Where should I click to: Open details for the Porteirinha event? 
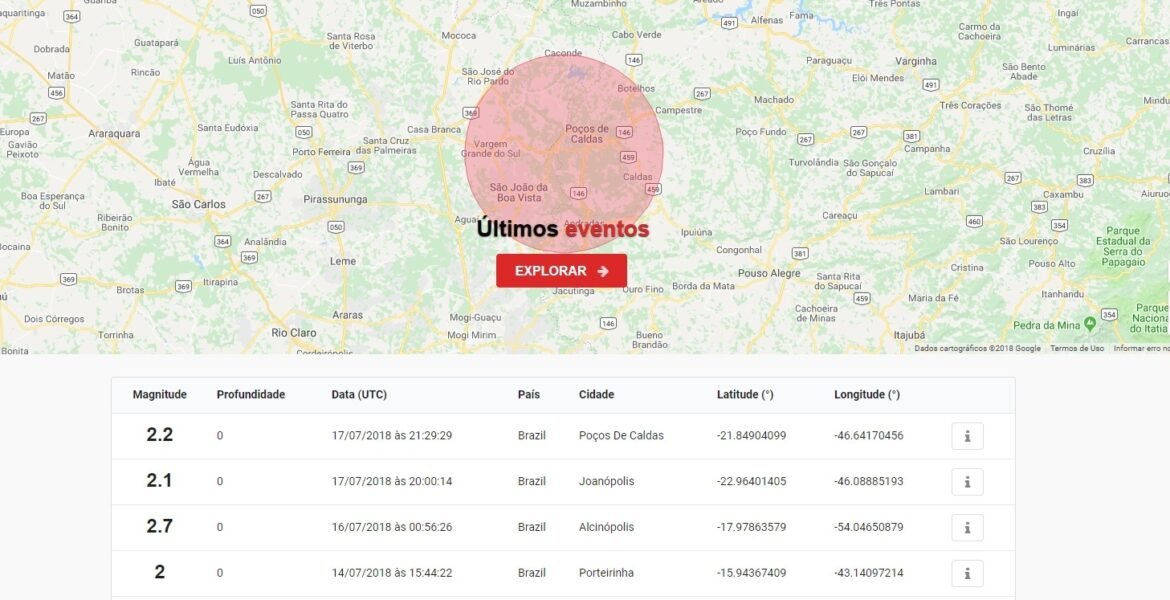(x=966, y=573)
